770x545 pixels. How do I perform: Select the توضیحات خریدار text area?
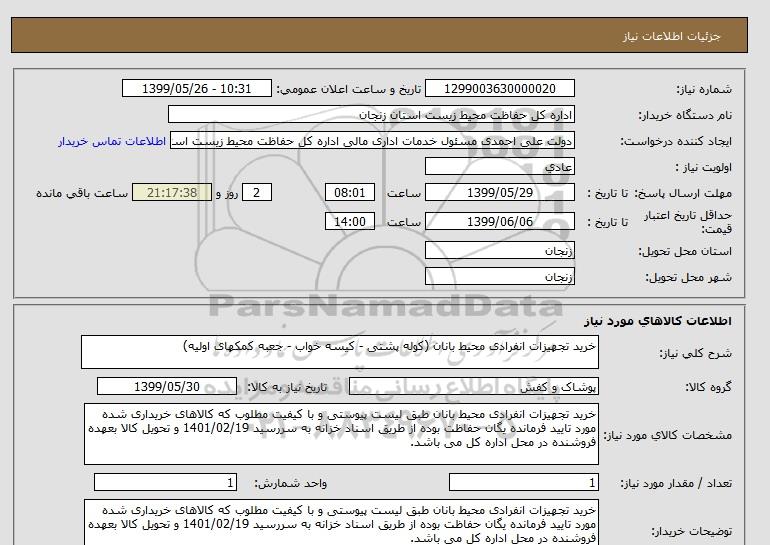pyautogui.click(x=341, y=523)
